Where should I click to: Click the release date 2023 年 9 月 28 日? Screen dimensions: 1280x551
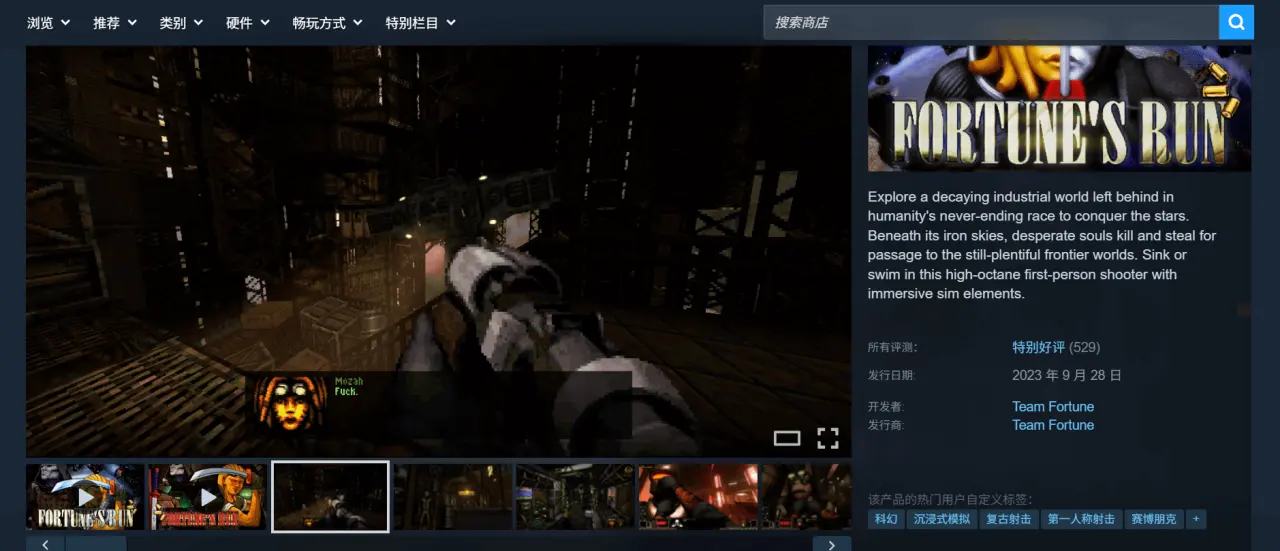(1067, 376)
